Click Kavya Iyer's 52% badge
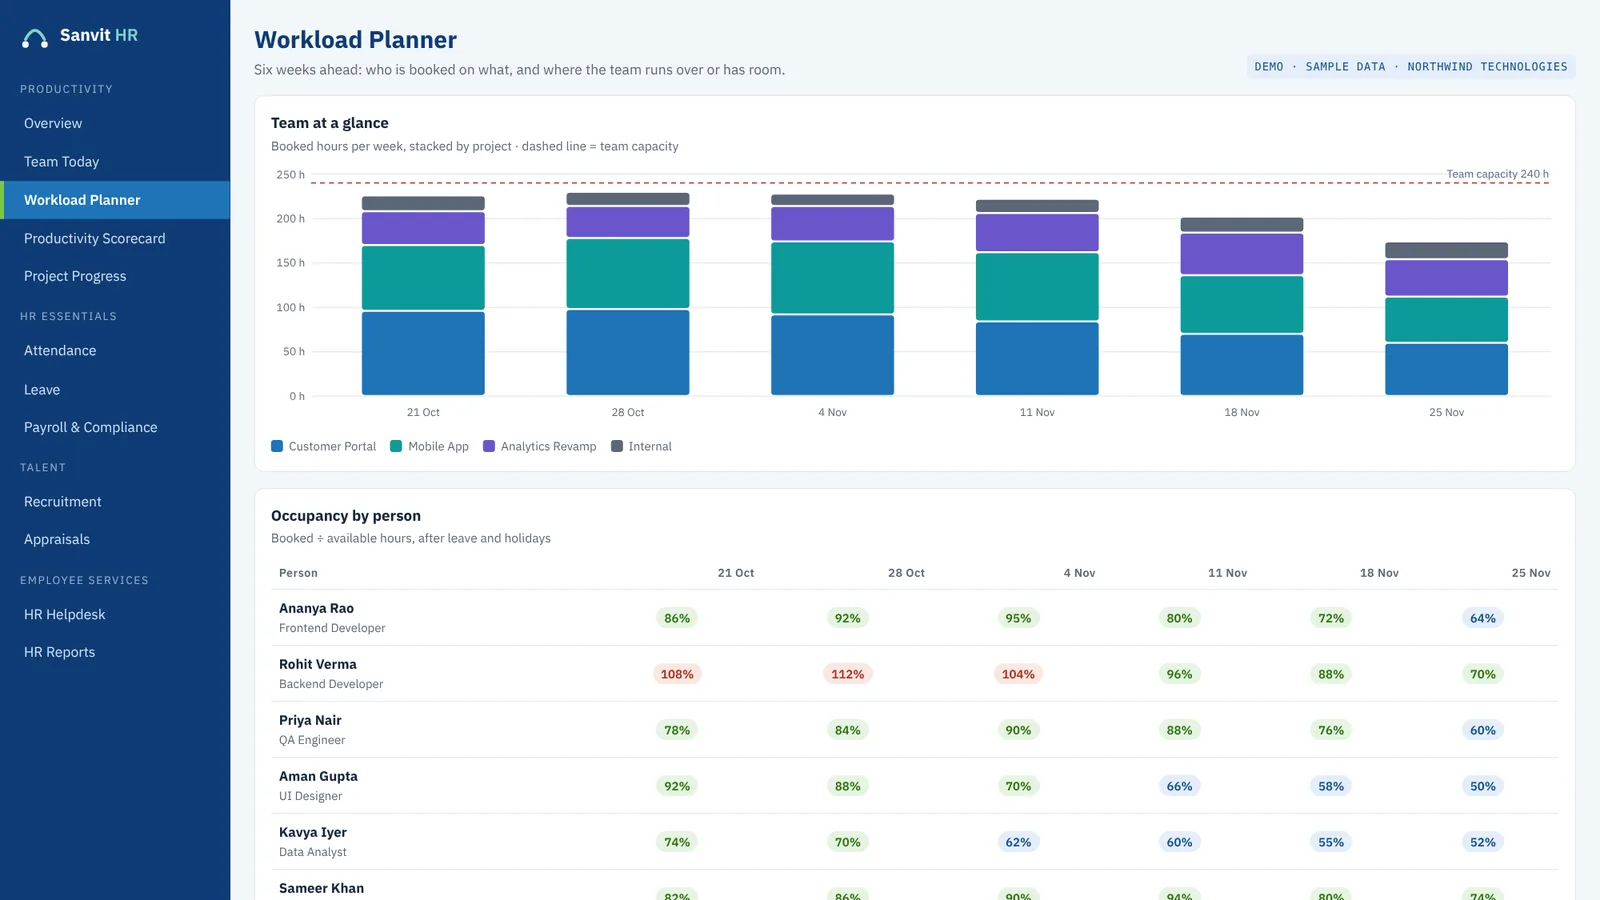1600x900 pixels. click(x=1483, y=842)
